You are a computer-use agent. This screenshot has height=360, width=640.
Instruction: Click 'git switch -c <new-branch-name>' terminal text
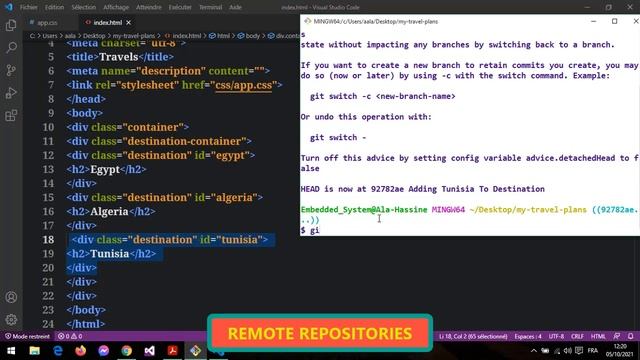[382, 96]
